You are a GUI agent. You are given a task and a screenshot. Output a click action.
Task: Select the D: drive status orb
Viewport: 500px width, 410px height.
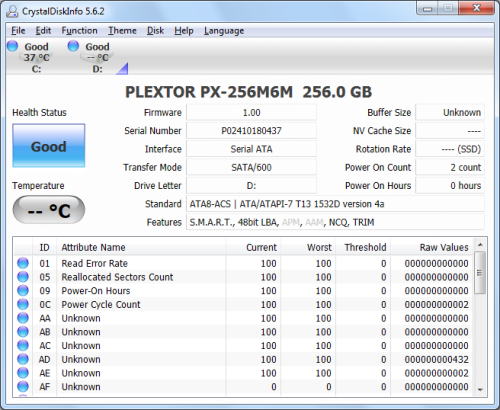coord(73,46)
